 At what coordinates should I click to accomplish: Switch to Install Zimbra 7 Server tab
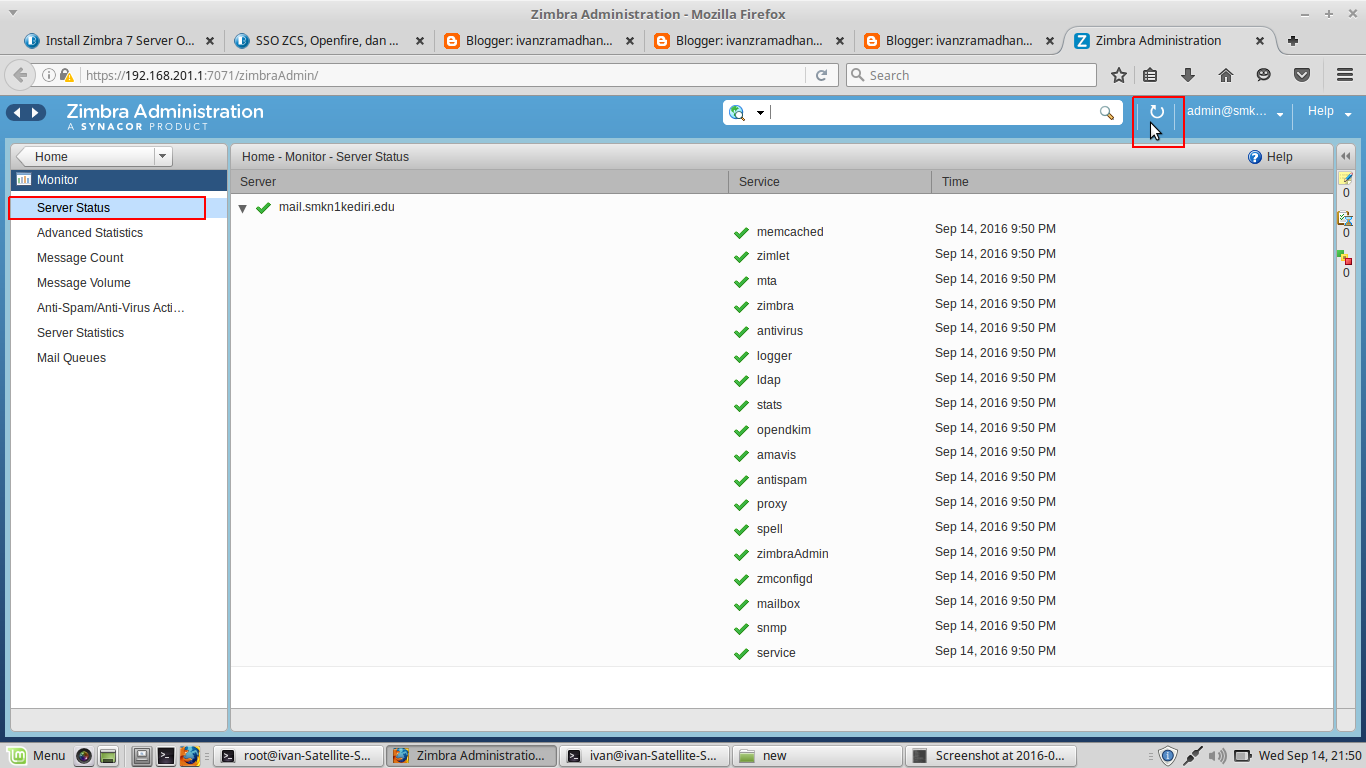tap(120, 41)
